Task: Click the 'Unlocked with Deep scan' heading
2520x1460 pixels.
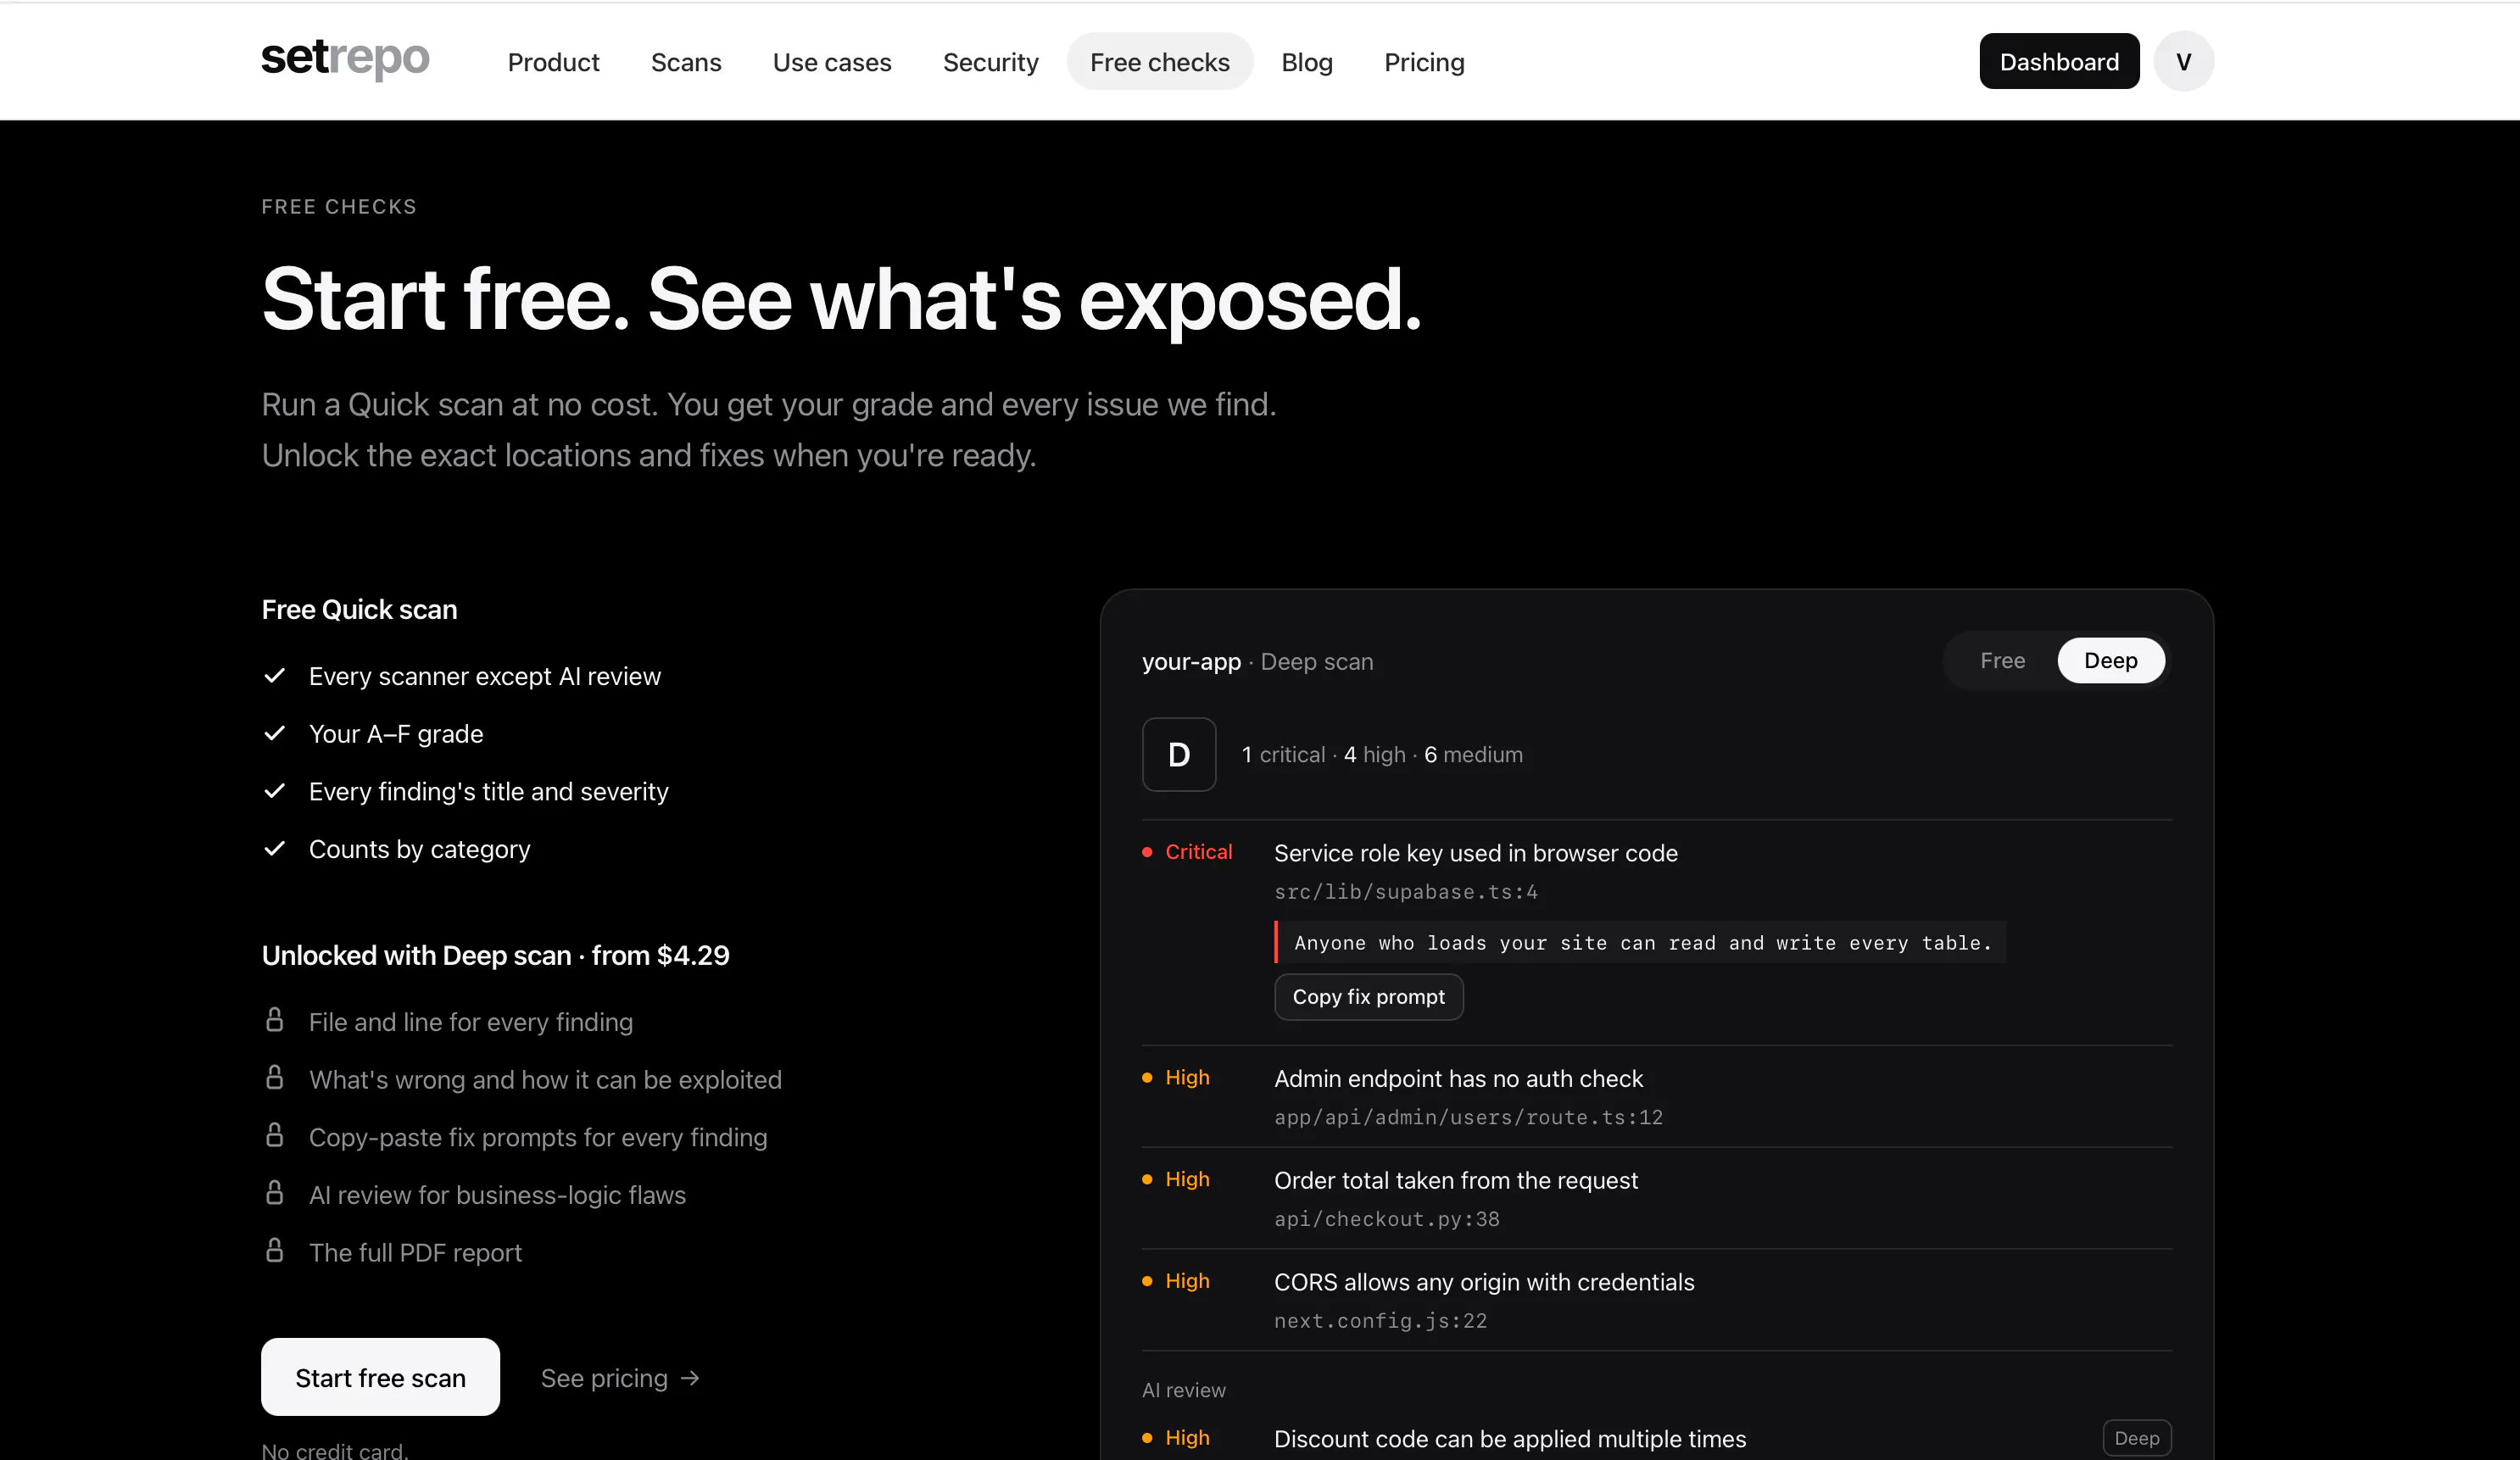Action: tap(495, 956)
